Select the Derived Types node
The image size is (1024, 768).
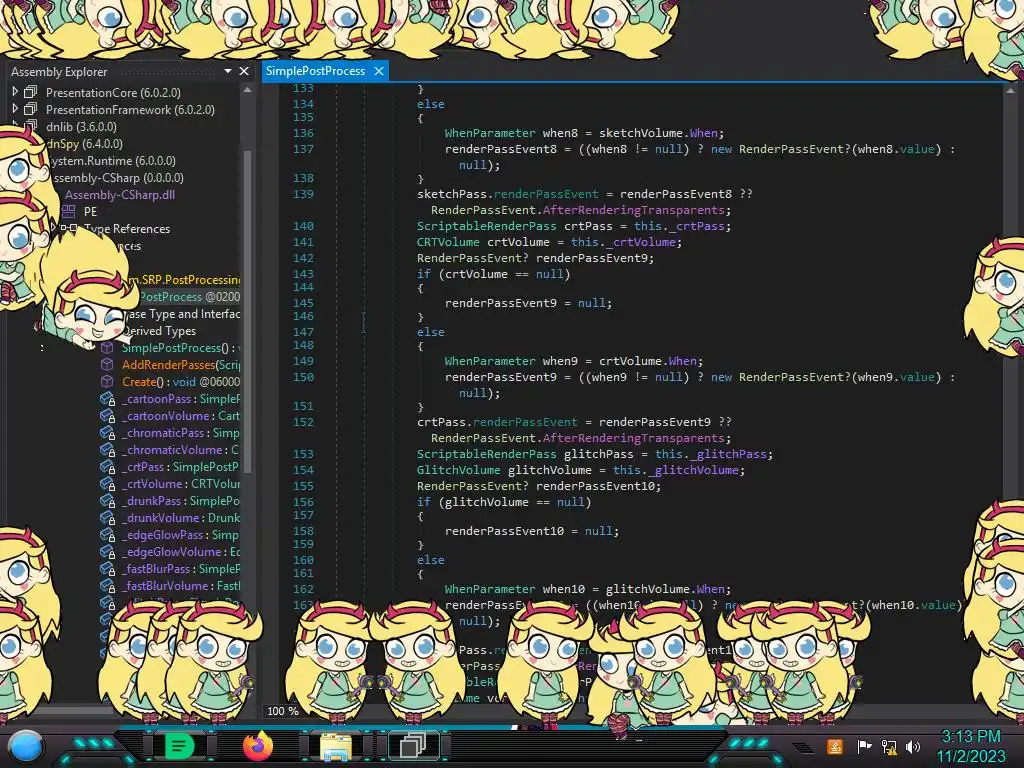click(x=159, y=330)
